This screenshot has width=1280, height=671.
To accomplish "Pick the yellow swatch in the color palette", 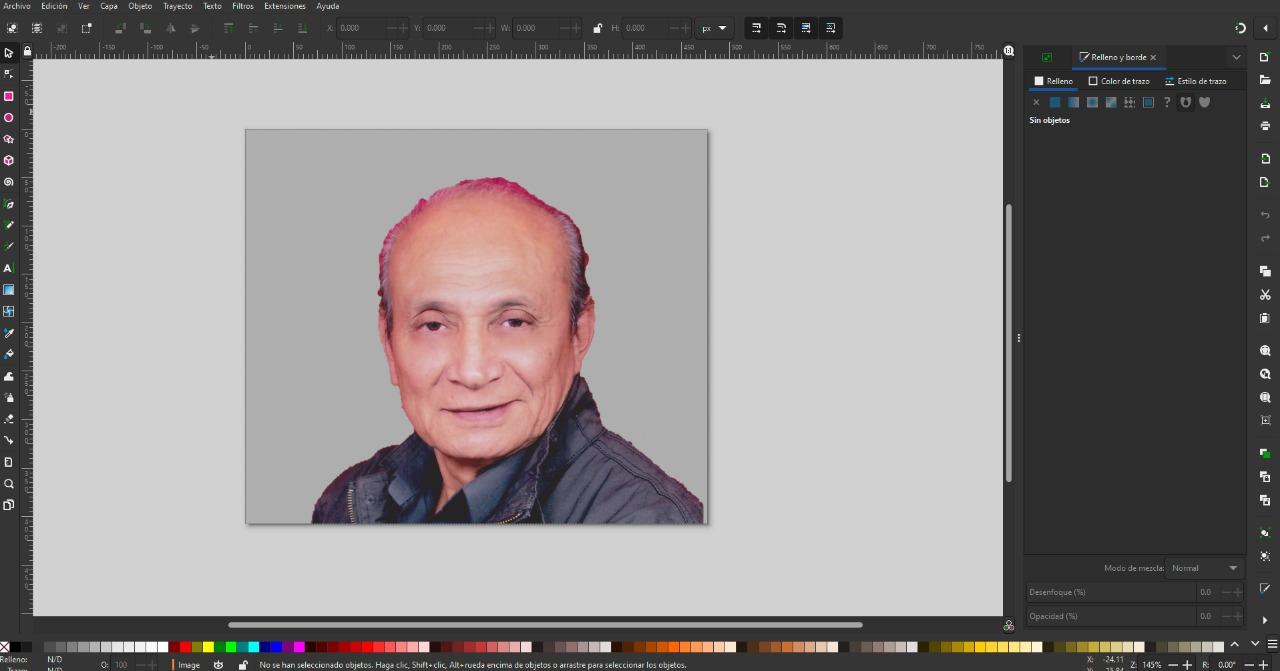I will click(208, 647).
